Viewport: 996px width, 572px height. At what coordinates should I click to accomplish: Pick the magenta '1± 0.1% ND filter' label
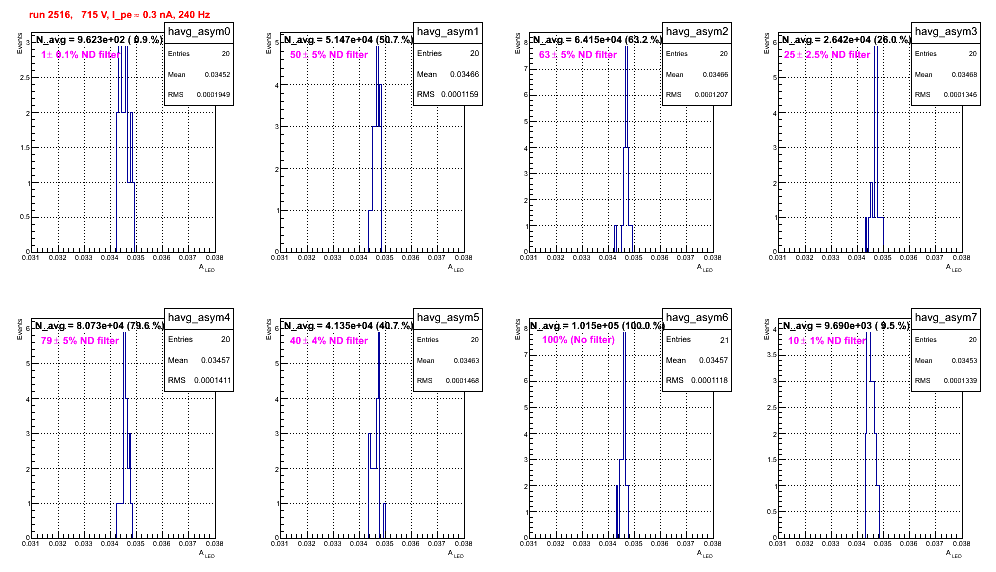point(80,55)
